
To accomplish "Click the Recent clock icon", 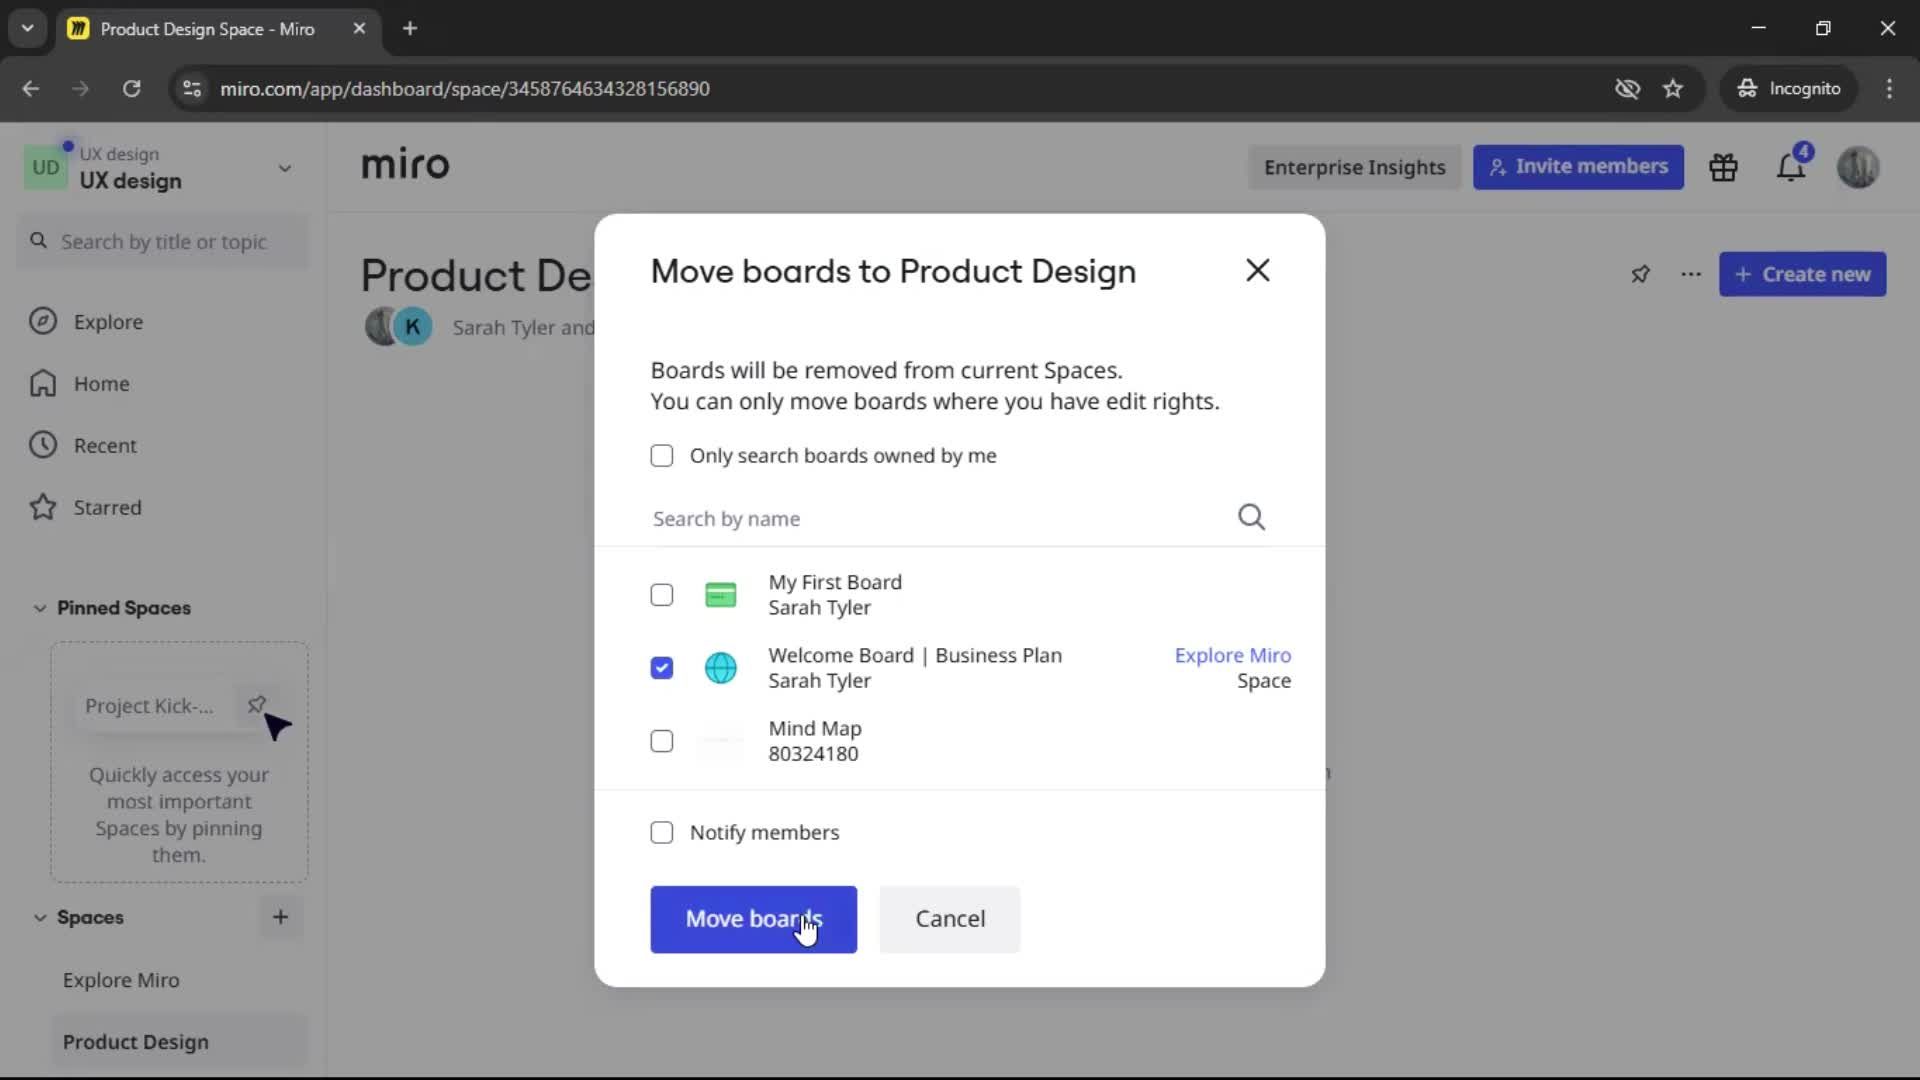I will point(42,445).
